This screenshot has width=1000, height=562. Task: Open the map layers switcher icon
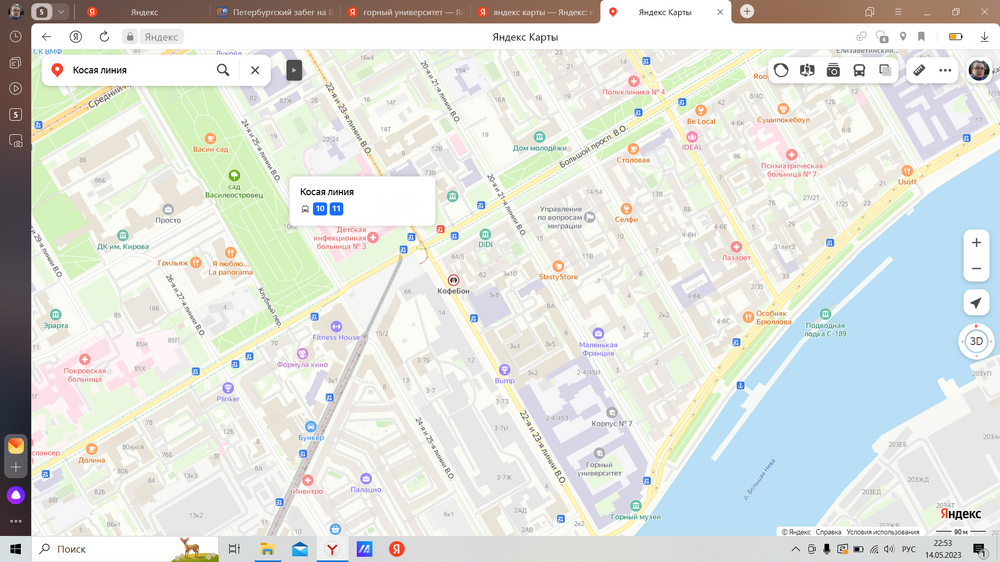click(x=885, y=70)
